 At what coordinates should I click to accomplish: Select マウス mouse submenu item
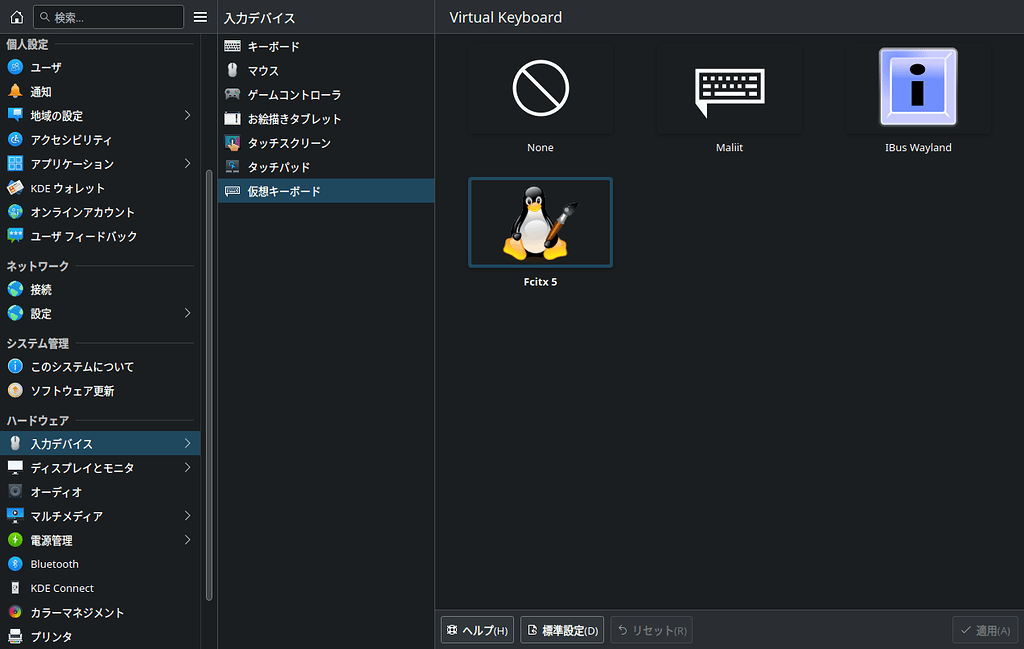326,71
